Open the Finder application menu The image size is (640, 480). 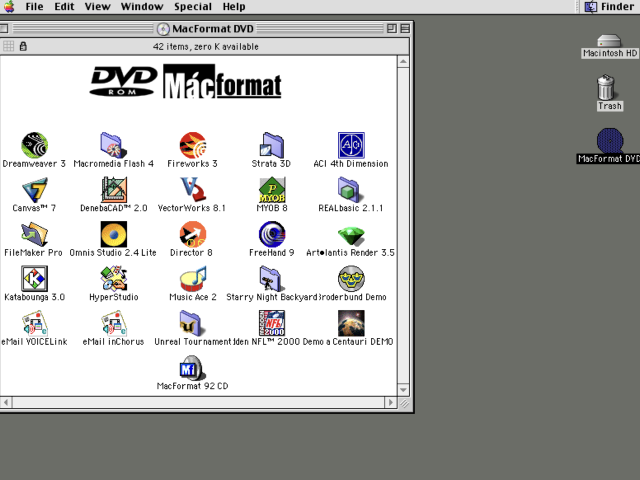tap(611, 7)
